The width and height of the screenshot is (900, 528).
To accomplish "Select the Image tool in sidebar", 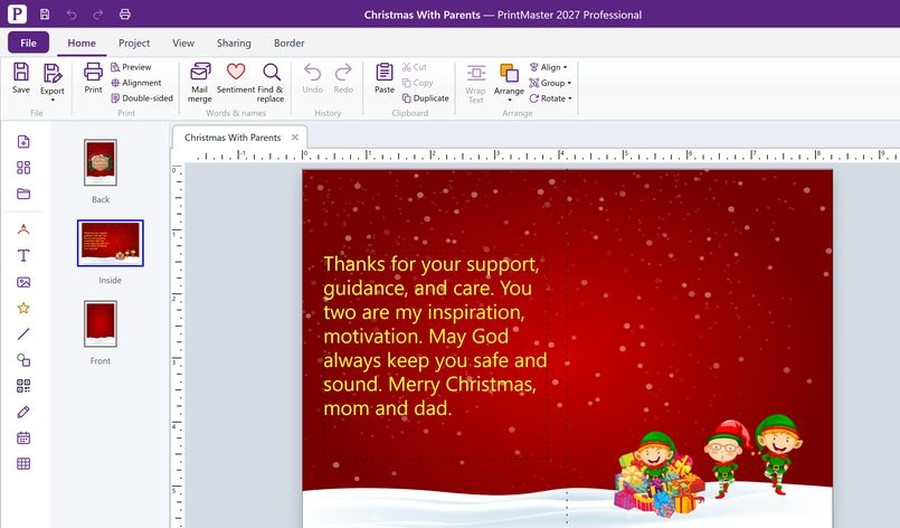I will [24, 282].
